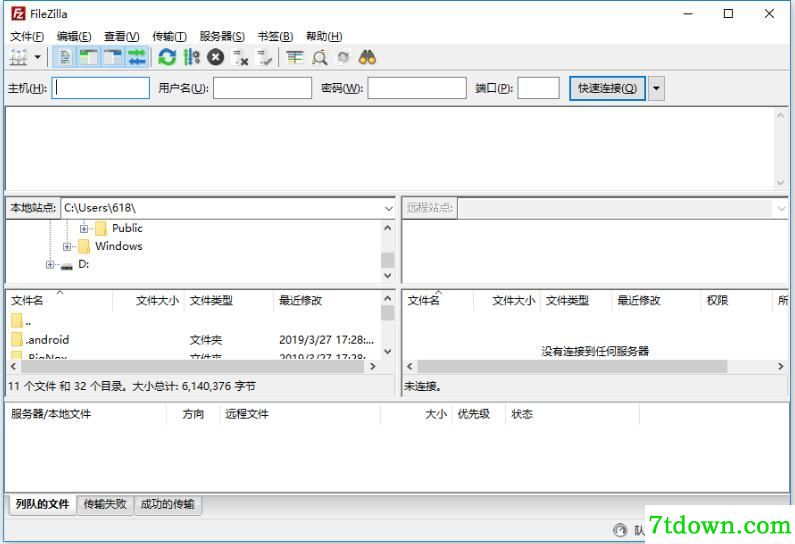Open Site Manager dropdown arrow
The height and width of the screenshot is (544, 795).
(38, 57)
